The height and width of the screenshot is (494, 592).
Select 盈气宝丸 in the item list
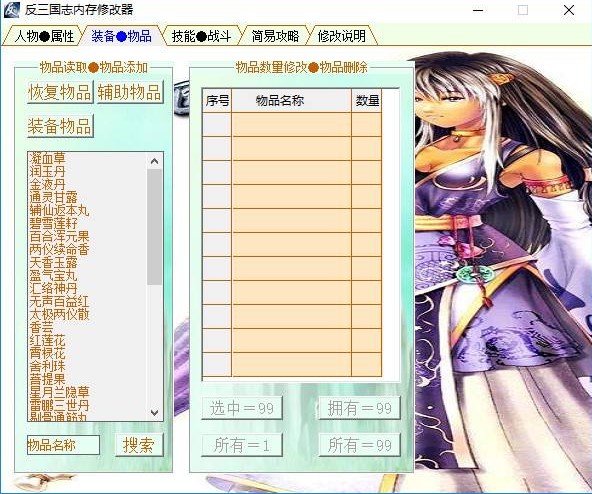click(x=53, y=275)
